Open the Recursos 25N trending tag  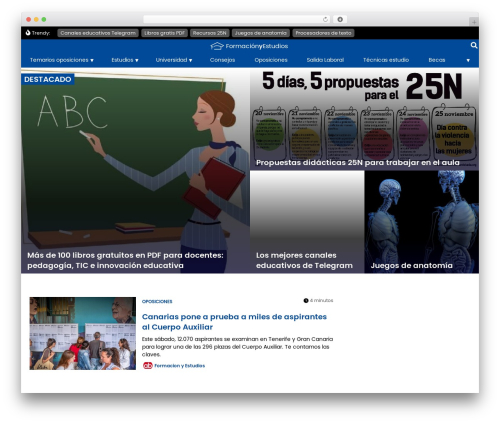click(209, 33)
